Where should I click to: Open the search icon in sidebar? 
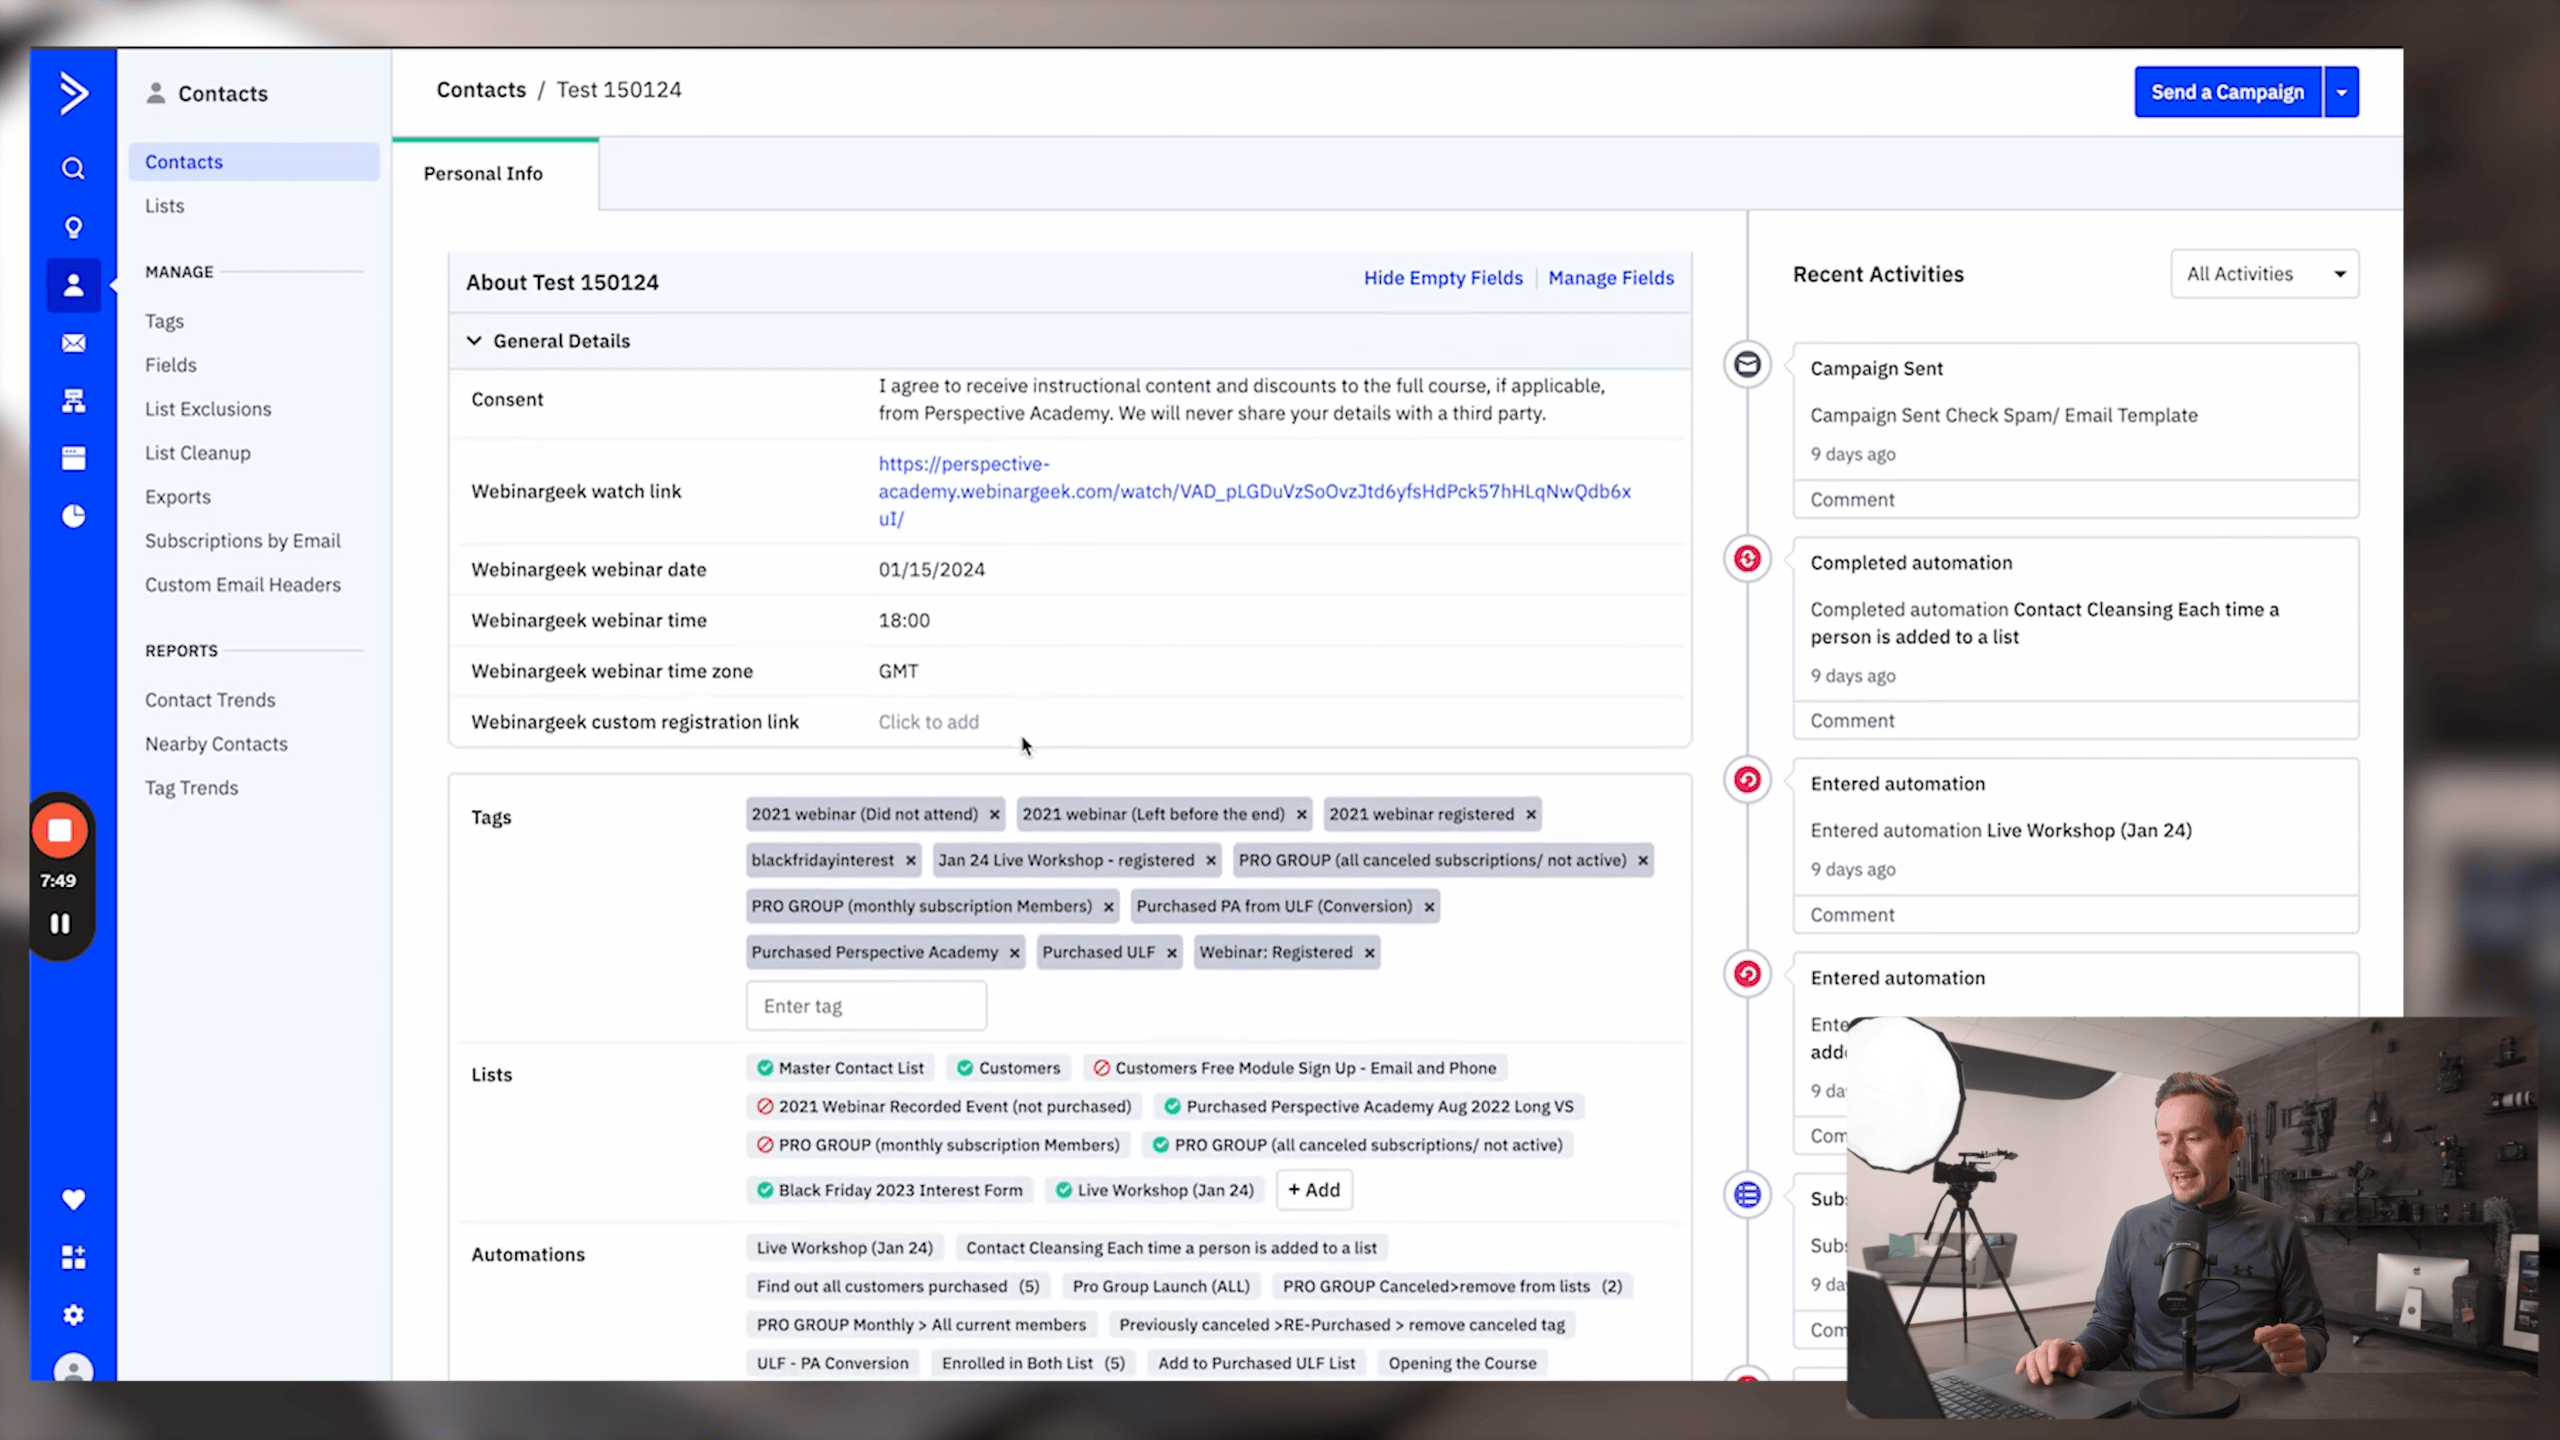point(73,168)
